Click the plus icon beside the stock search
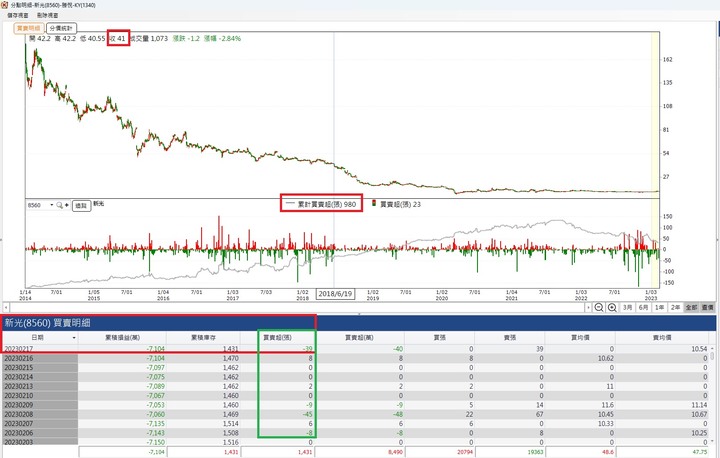The width and height of the screenshot is (720, 458). pos(67,205)
